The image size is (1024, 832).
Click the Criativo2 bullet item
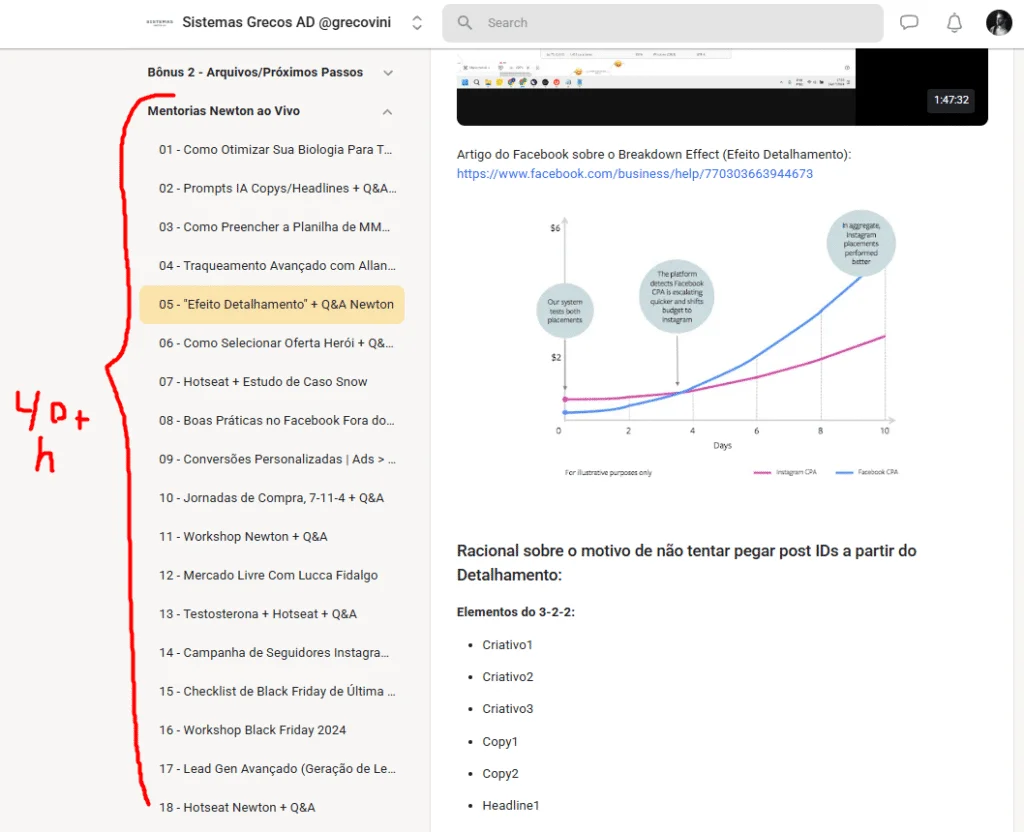pyautogui.click(x=507, y=677)
